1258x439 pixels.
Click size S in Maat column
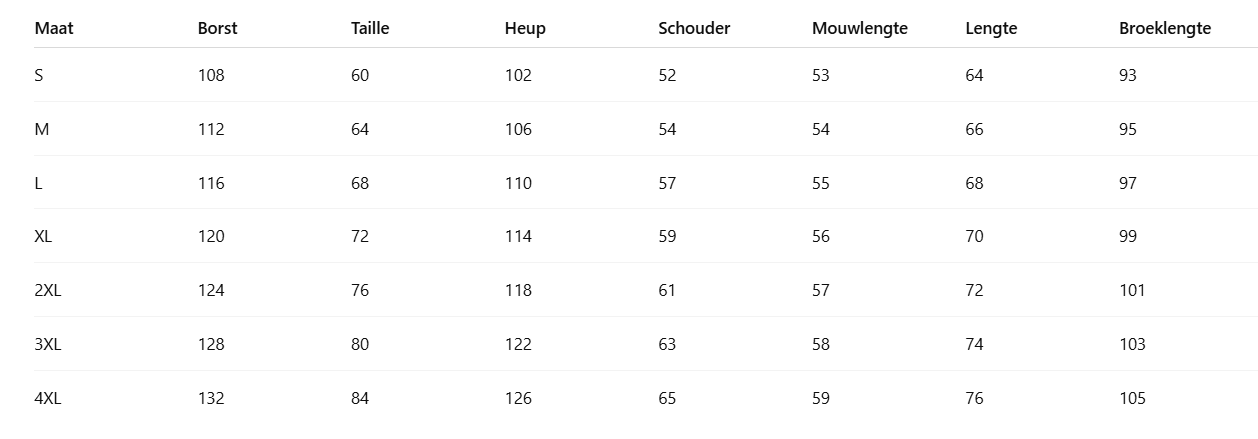39,75
